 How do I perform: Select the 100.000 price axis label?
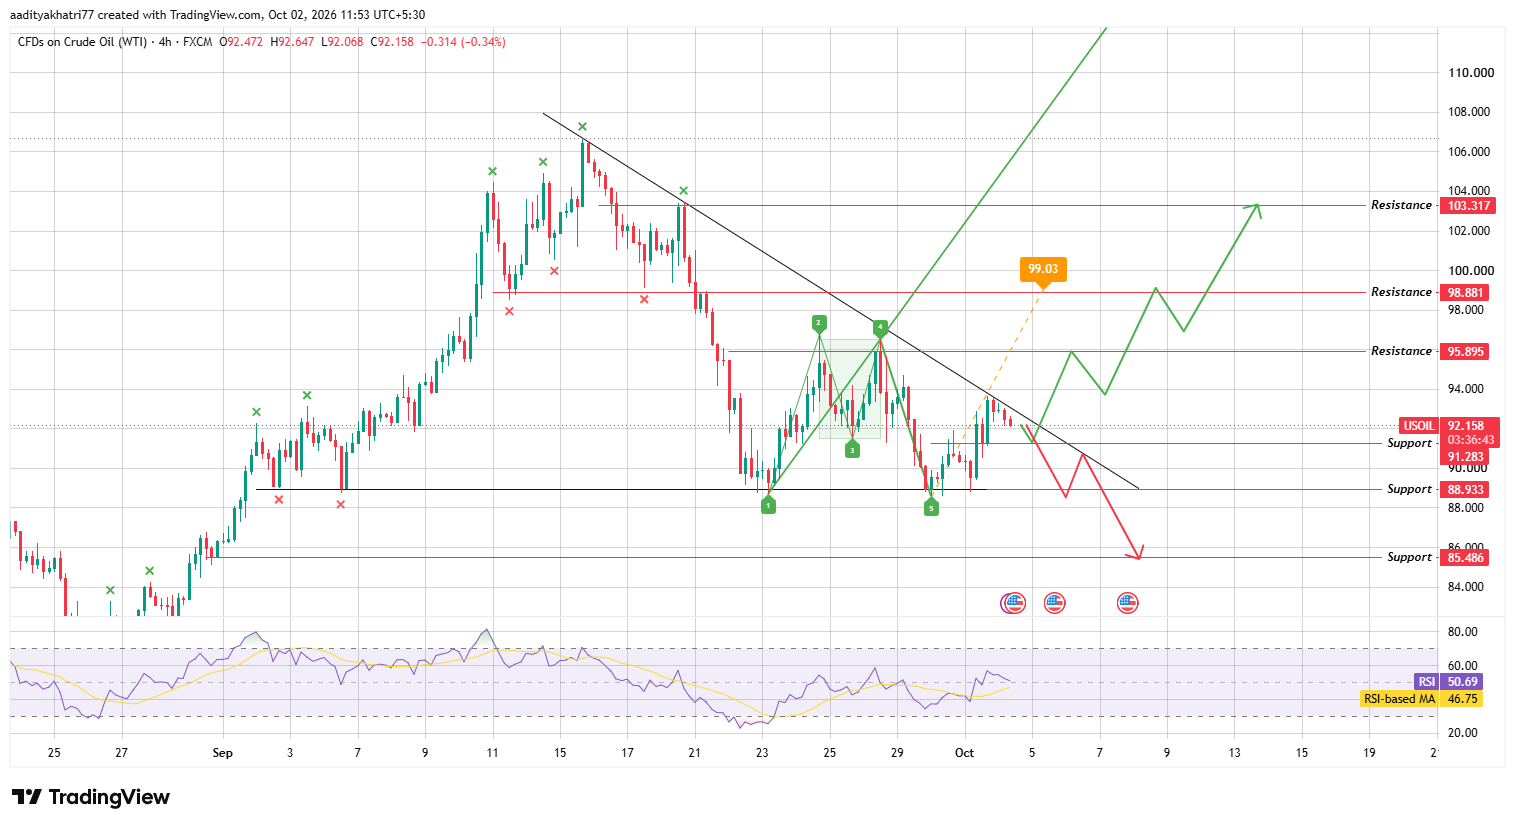(x=1471, y=271)
